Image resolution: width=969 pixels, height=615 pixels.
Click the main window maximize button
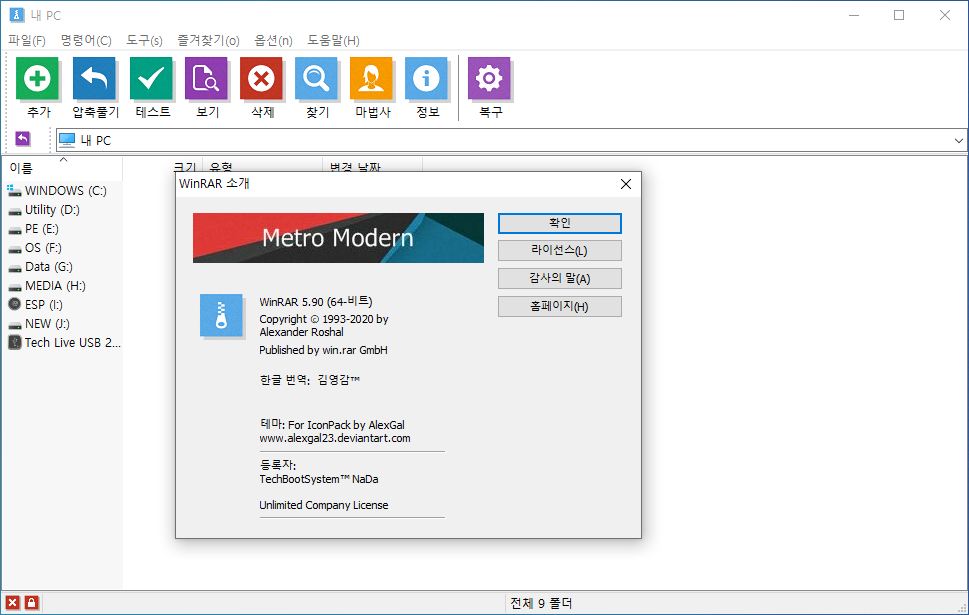coord(899,15)
